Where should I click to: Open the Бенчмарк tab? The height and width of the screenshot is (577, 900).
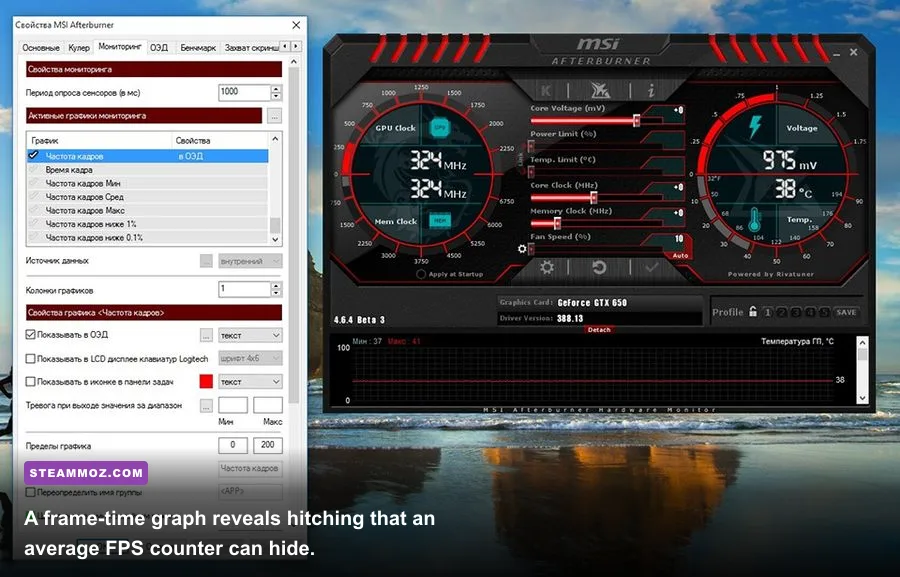pyautogui.click(x=198, y=48)
